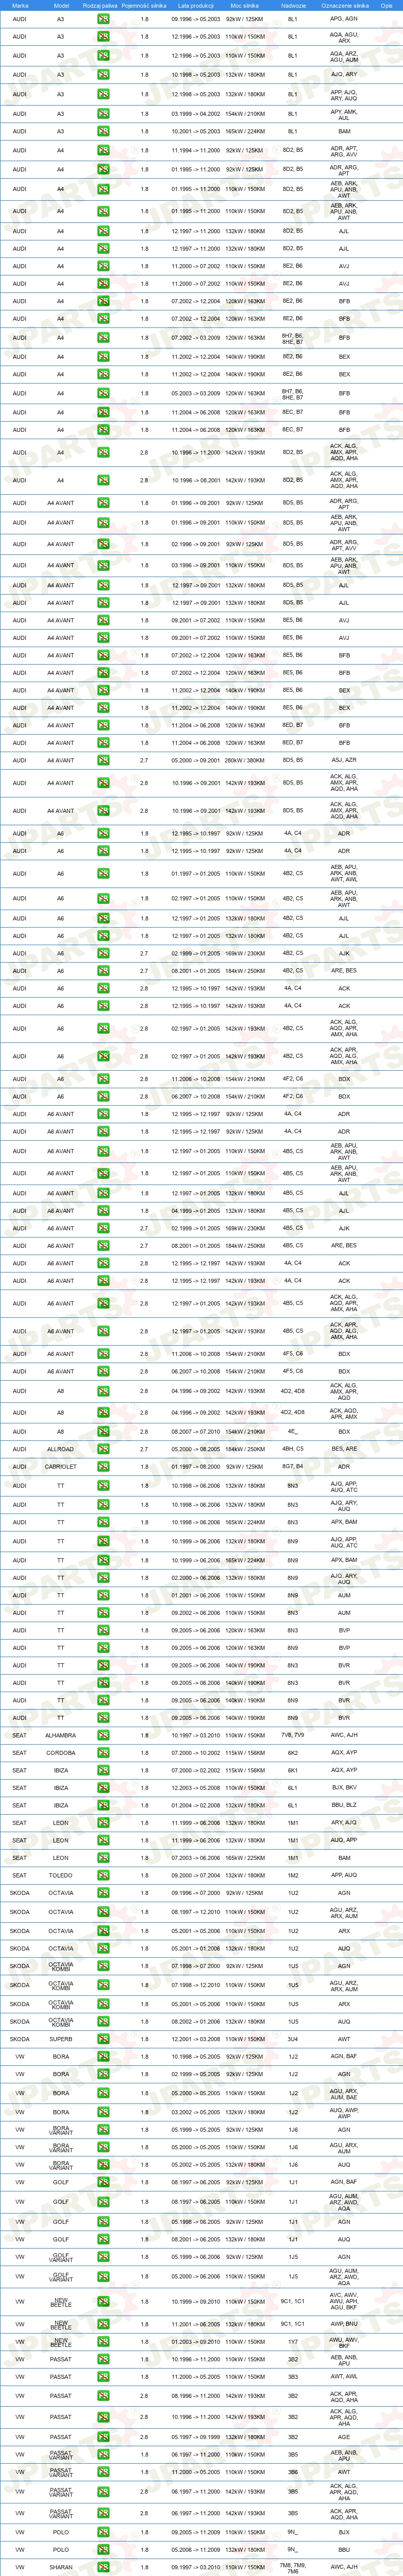Click the Oznaczenie silnika column header
This screenshot has height=2576, width=403.
[344, 5]
